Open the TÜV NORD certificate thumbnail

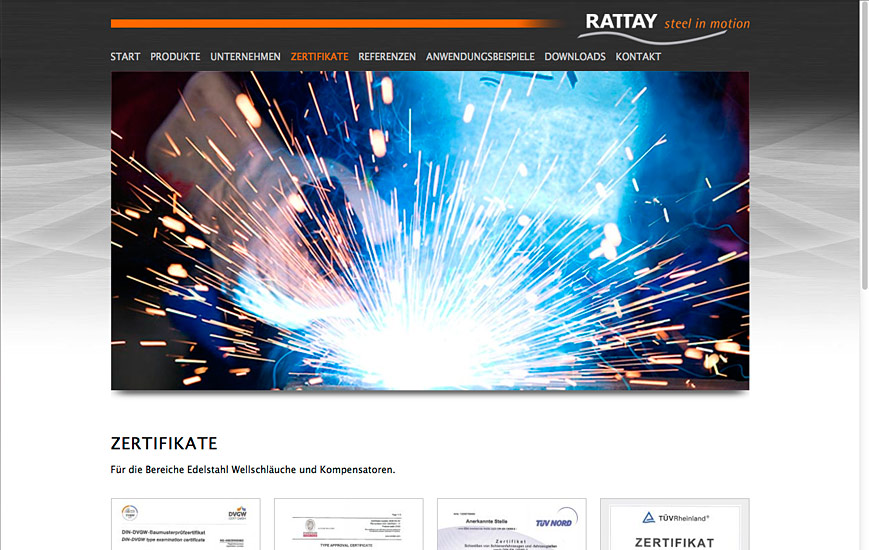tap(512, 524)
